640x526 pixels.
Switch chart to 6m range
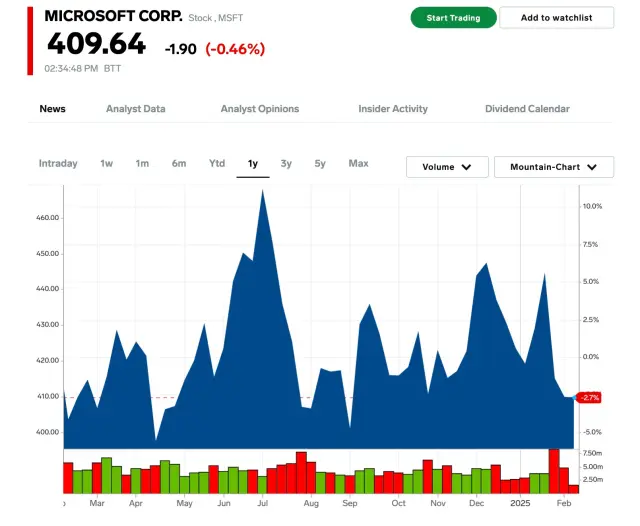coord(179,164)
